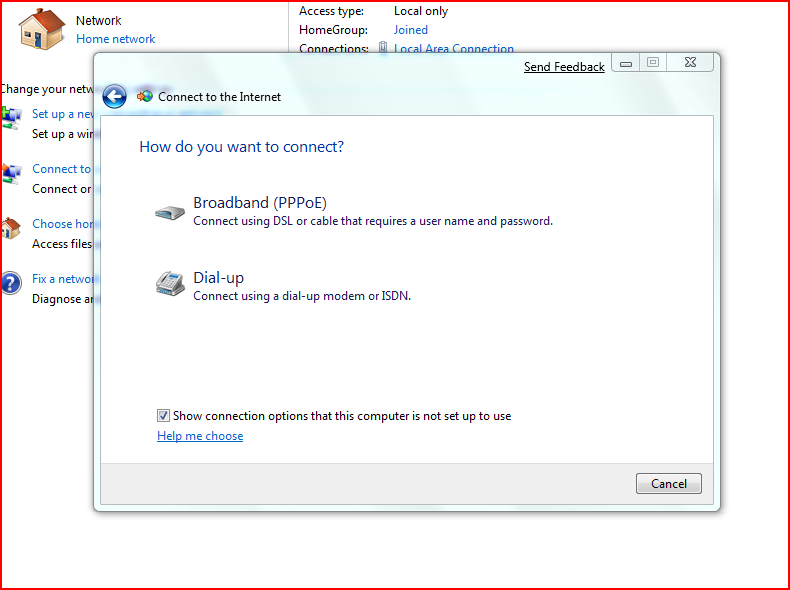Close the Connect to the Internet dialog
Viewport: 790px width, 590px height.
click(x=690, y=63)
